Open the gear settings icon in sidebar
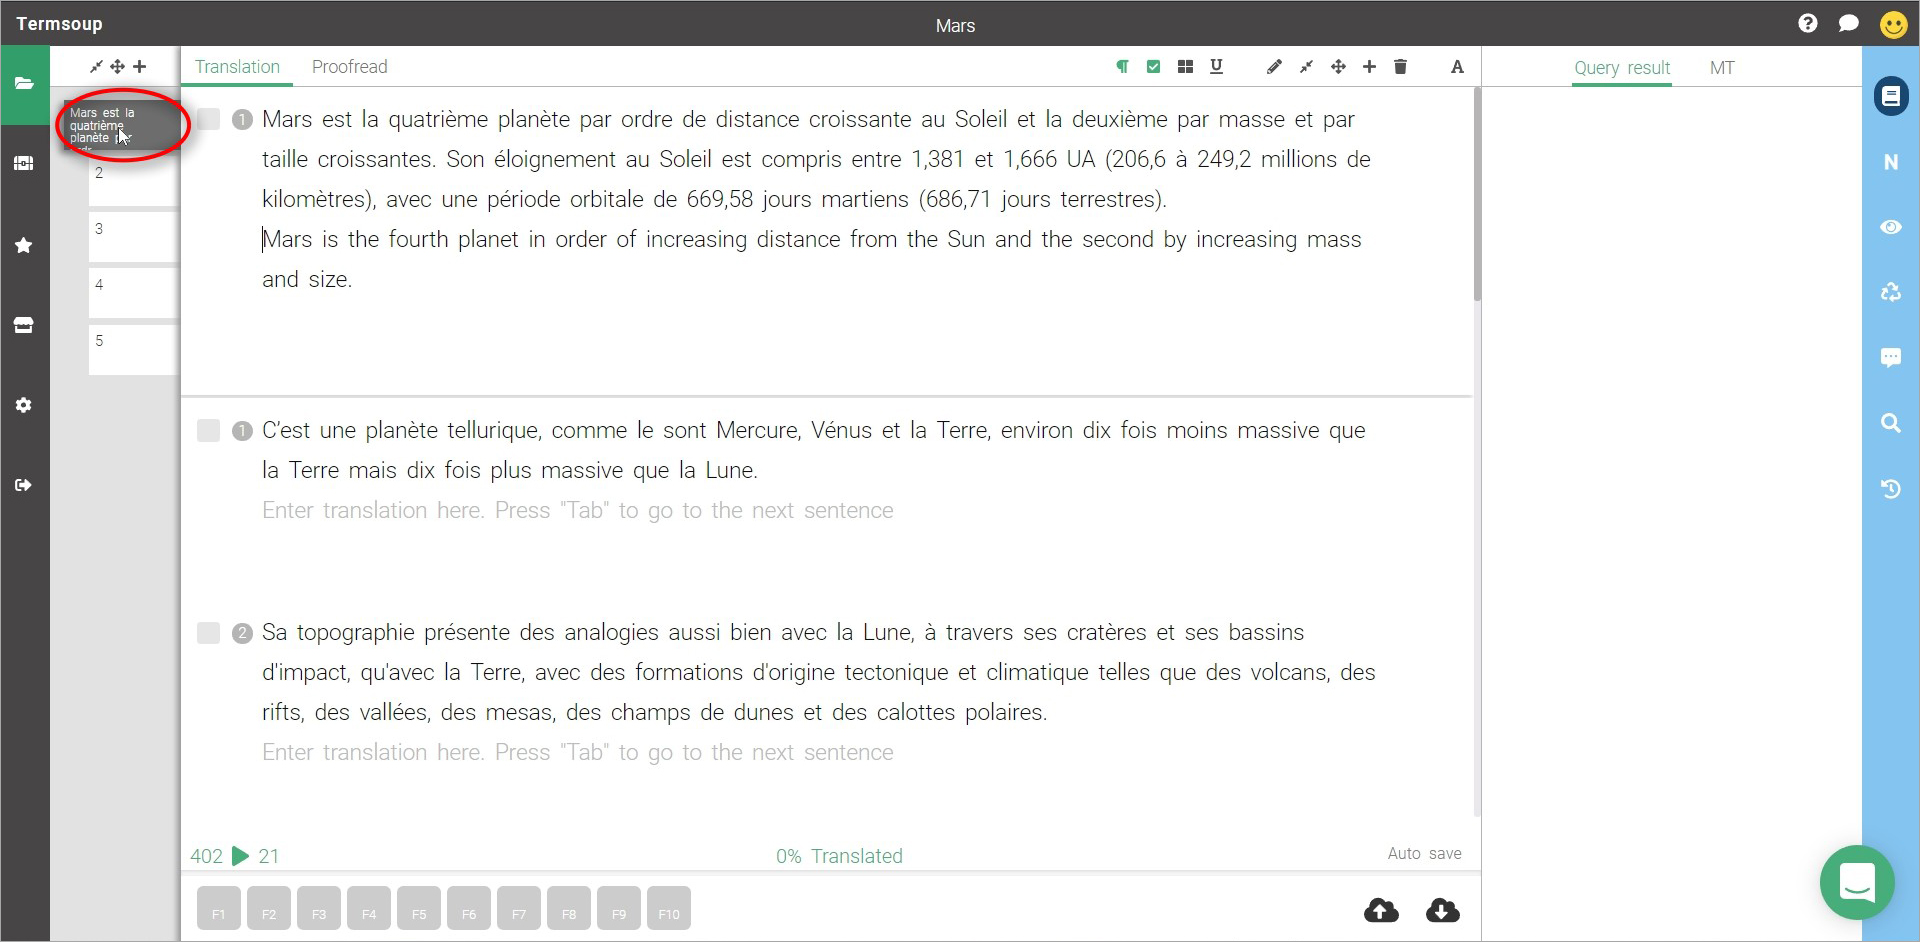This screenshot has width=1920, height=942. (24, 405)
